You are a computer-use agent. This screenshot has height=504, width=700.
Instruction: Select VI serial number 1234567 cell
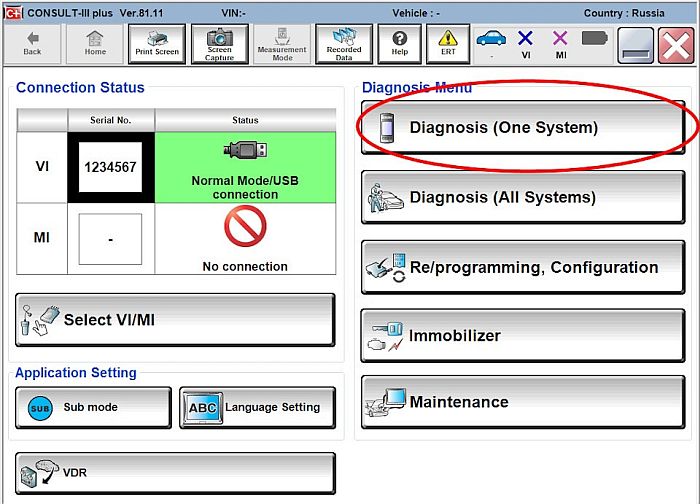point(111,167)
